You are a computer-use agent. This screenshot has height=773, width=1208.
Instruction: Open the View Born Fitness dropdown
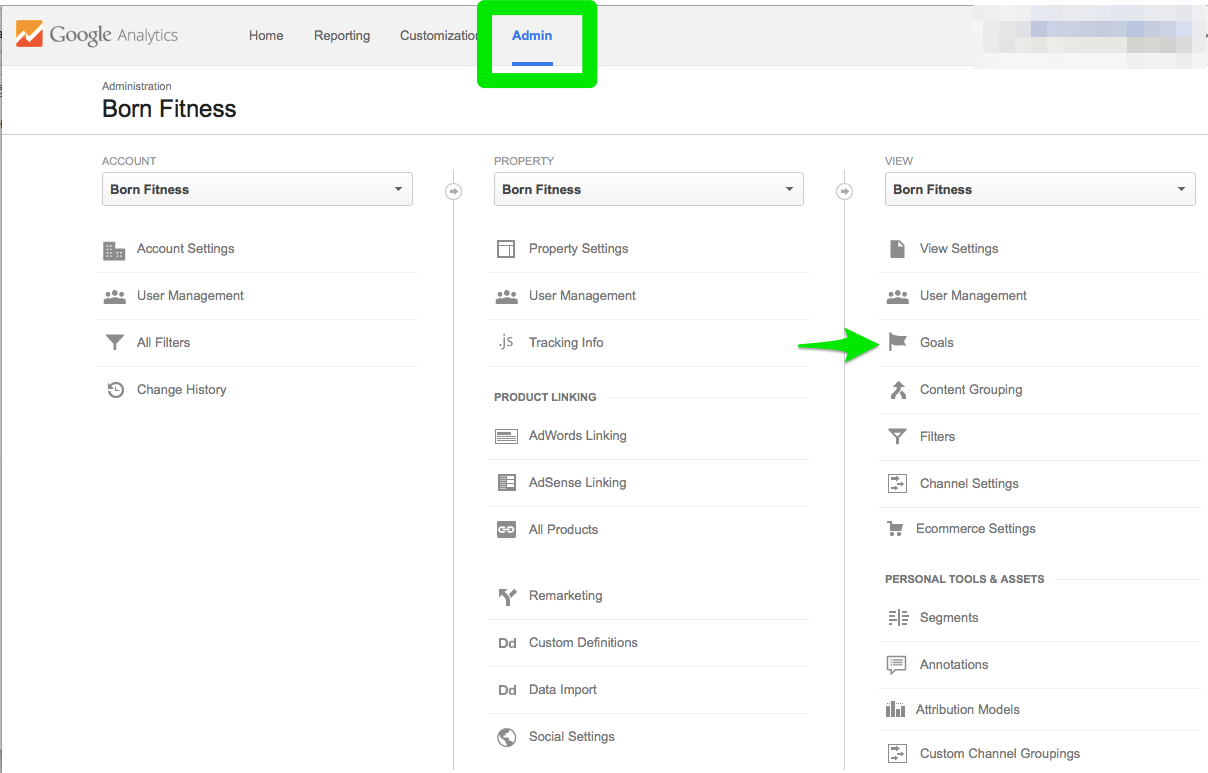(1040, 189)
